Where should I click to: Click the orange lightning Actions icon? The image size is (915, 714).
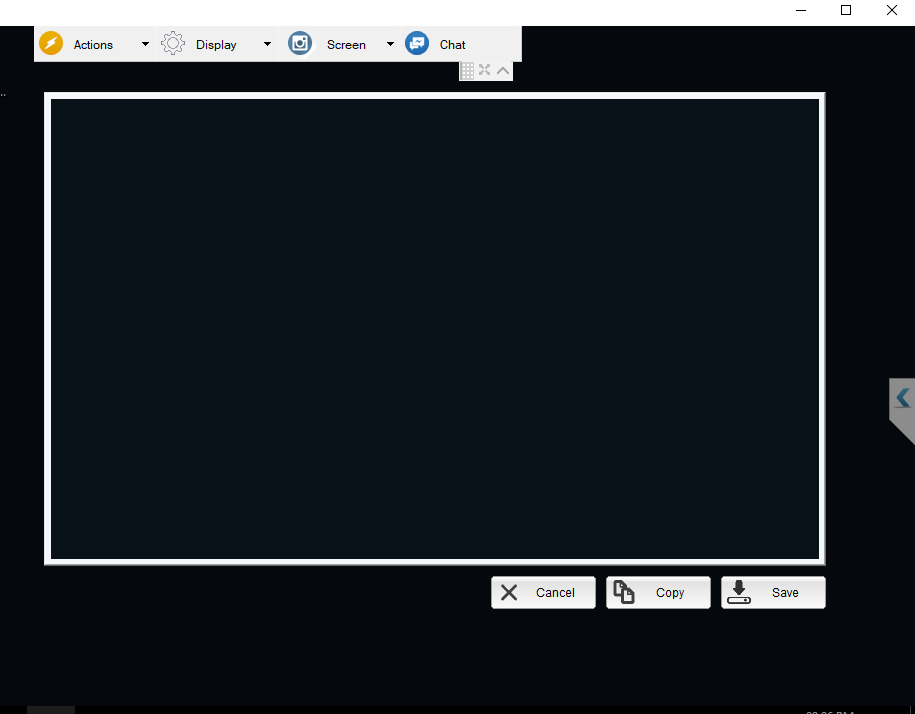pos(51,44)
